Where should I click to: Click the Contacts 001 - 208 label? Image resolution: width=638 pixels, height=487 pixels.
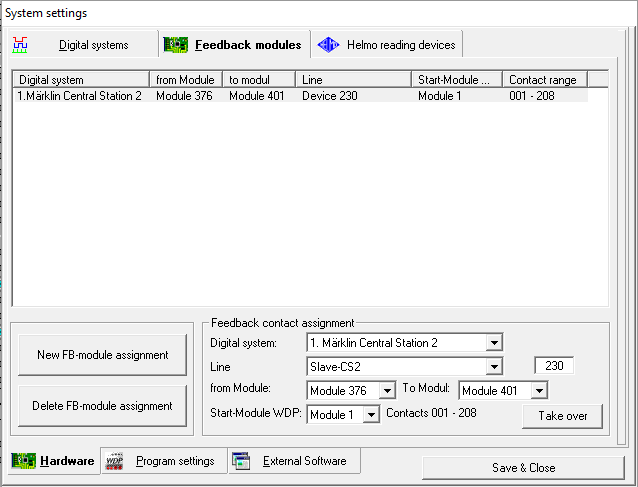(431, 413)
